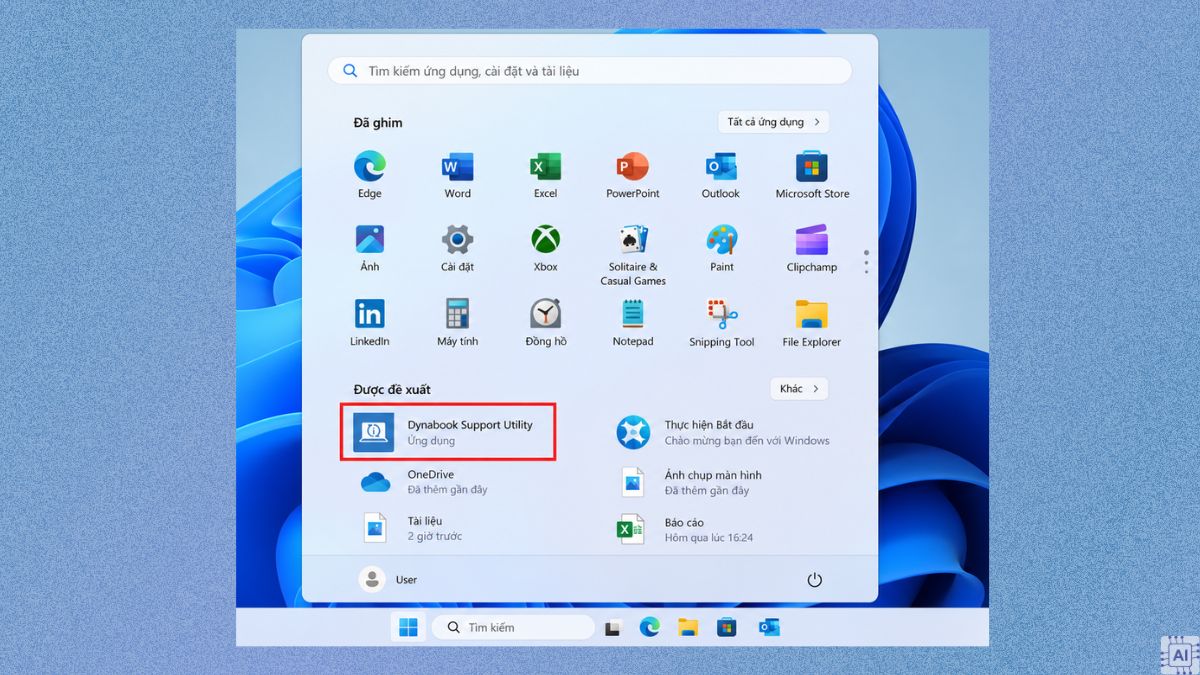Open Cài đặt (Settings) gear icon

[457, 248]
